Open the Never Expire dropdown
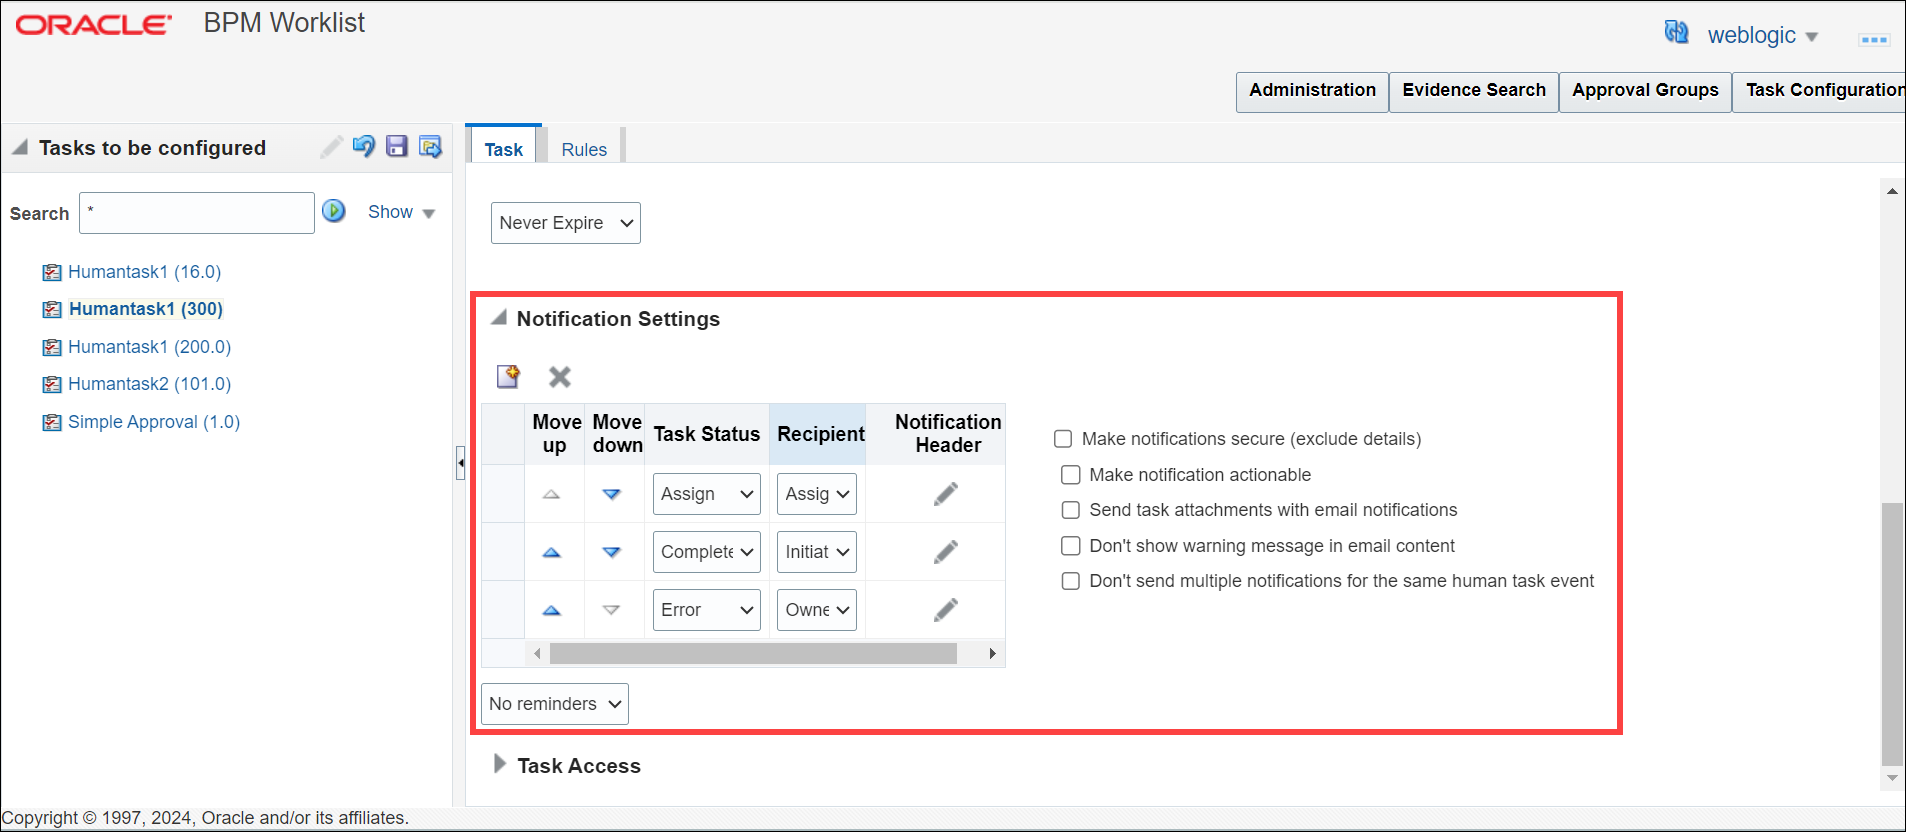The image size is (1906, 832). (565, 223)
